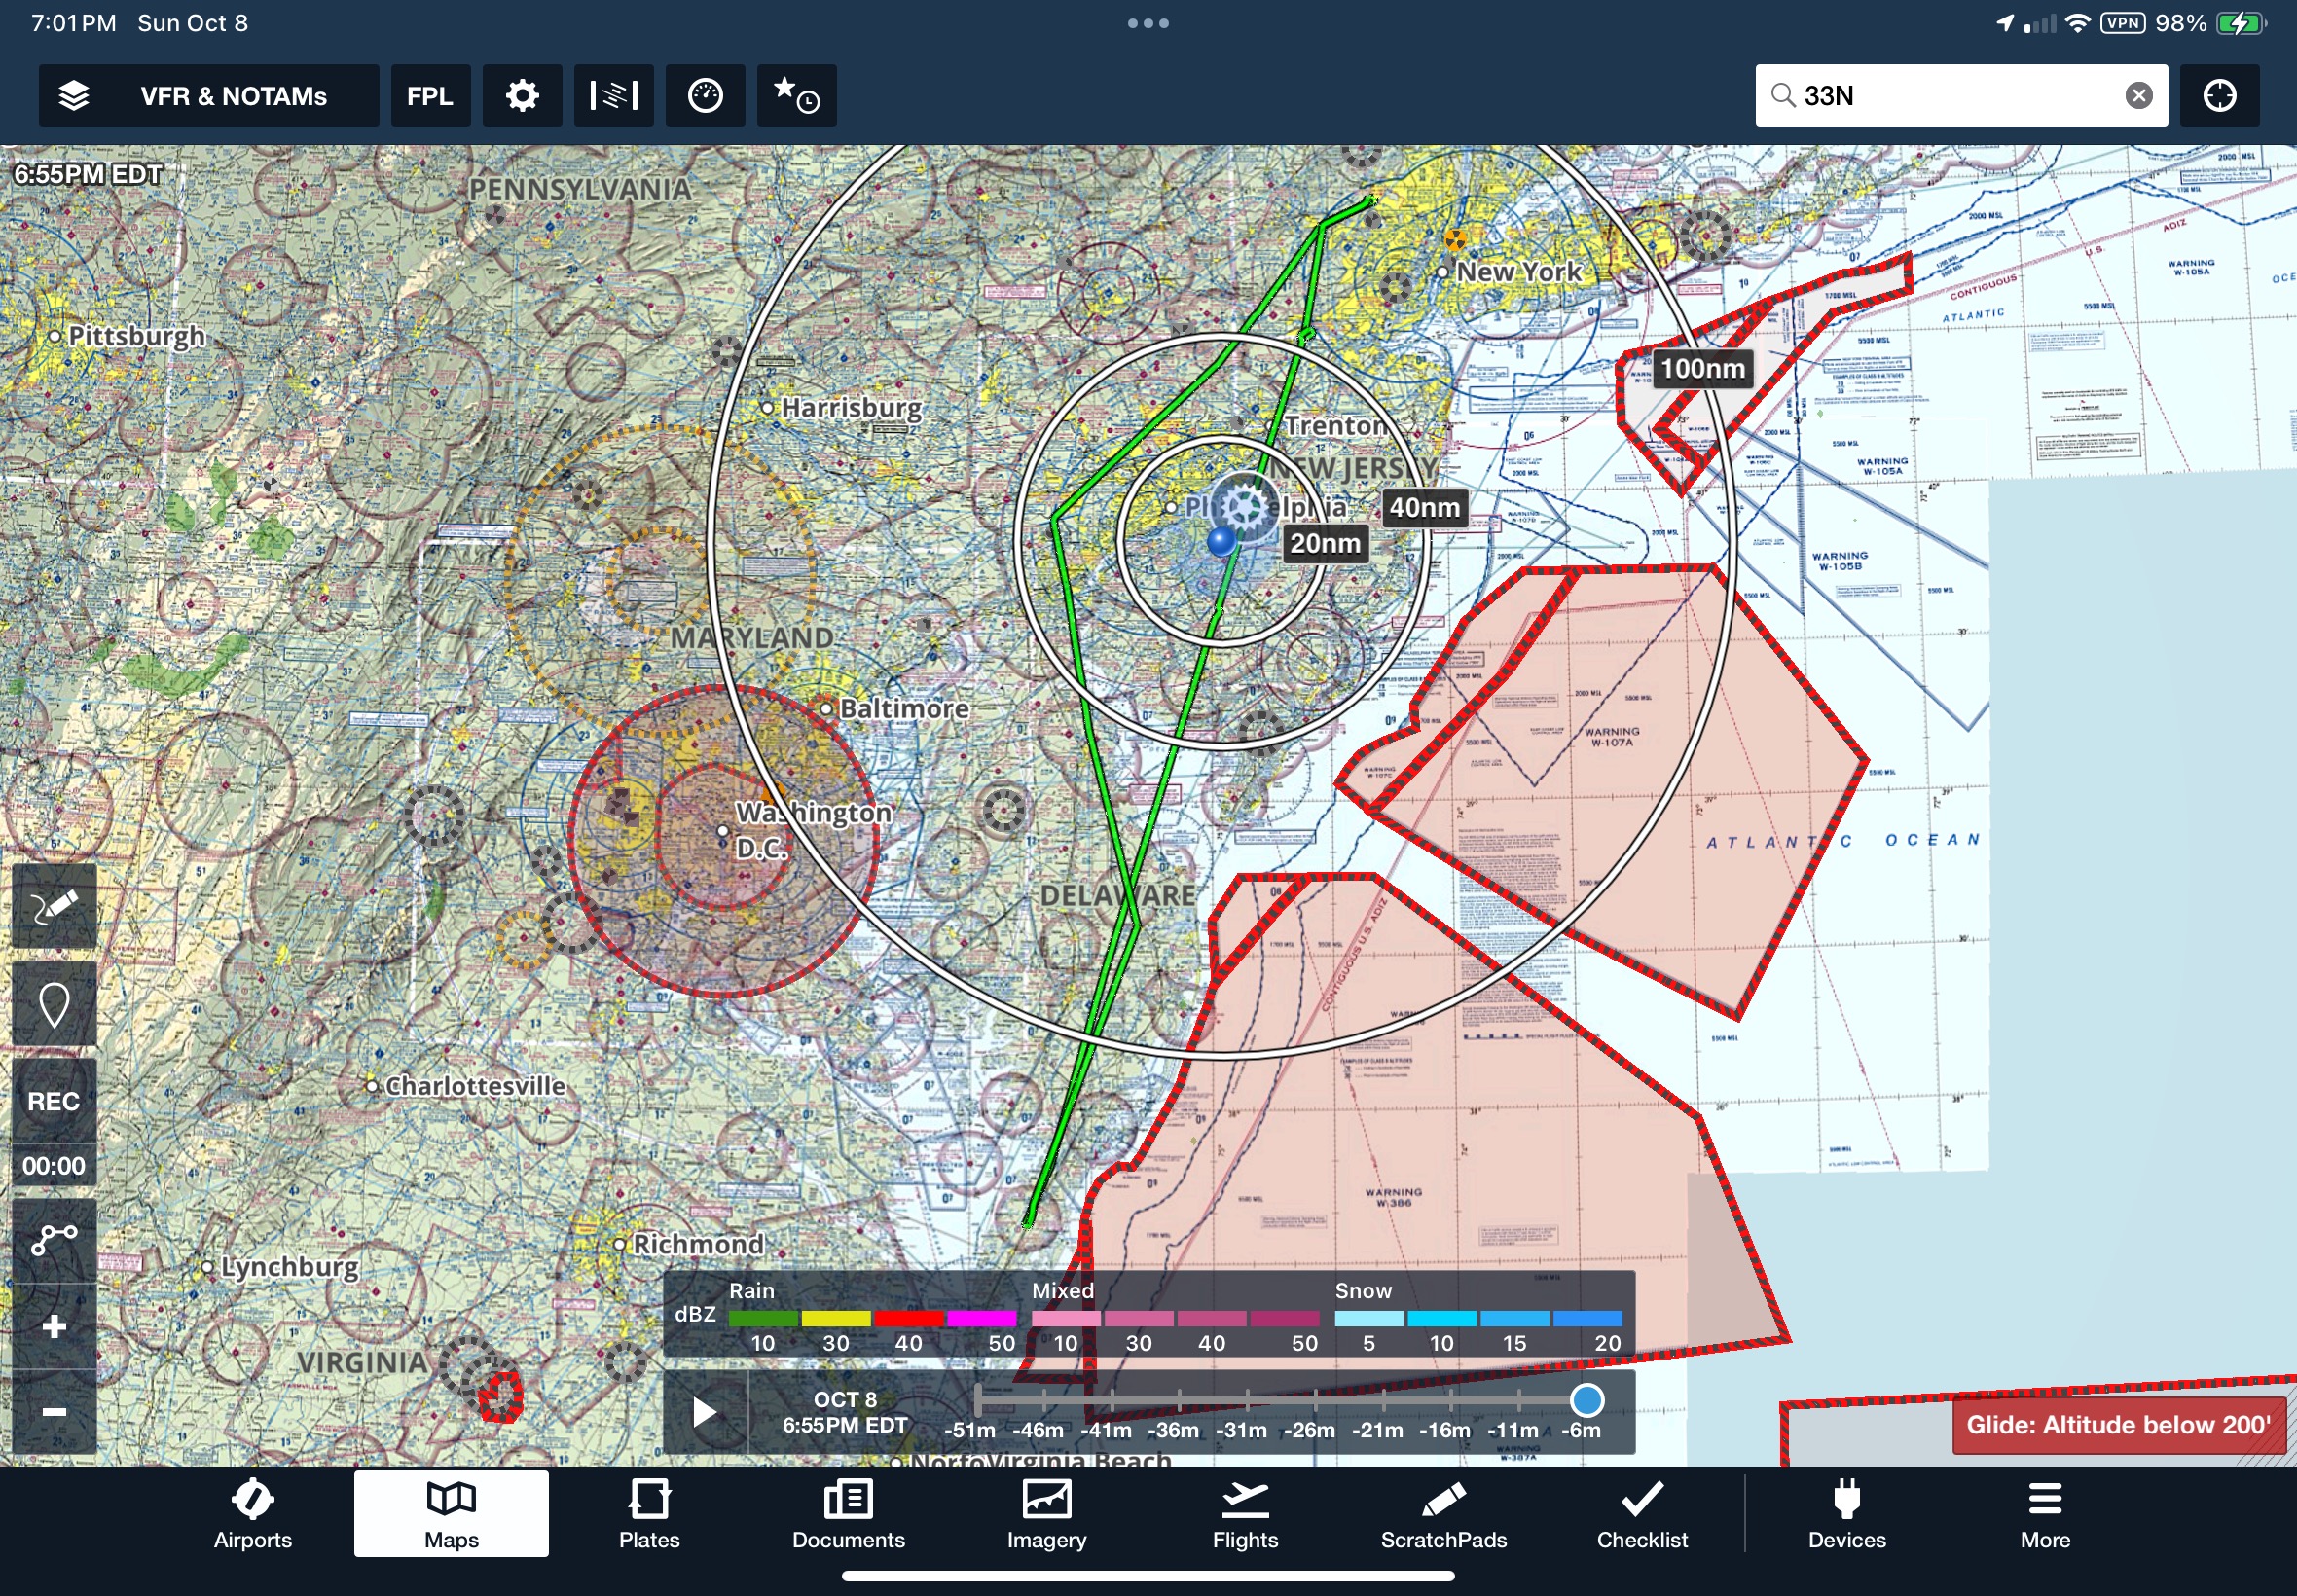Expand the More tab options
Image resolution: width=2297 pixels, height=1596 pixels.
click(2044, 1515)
